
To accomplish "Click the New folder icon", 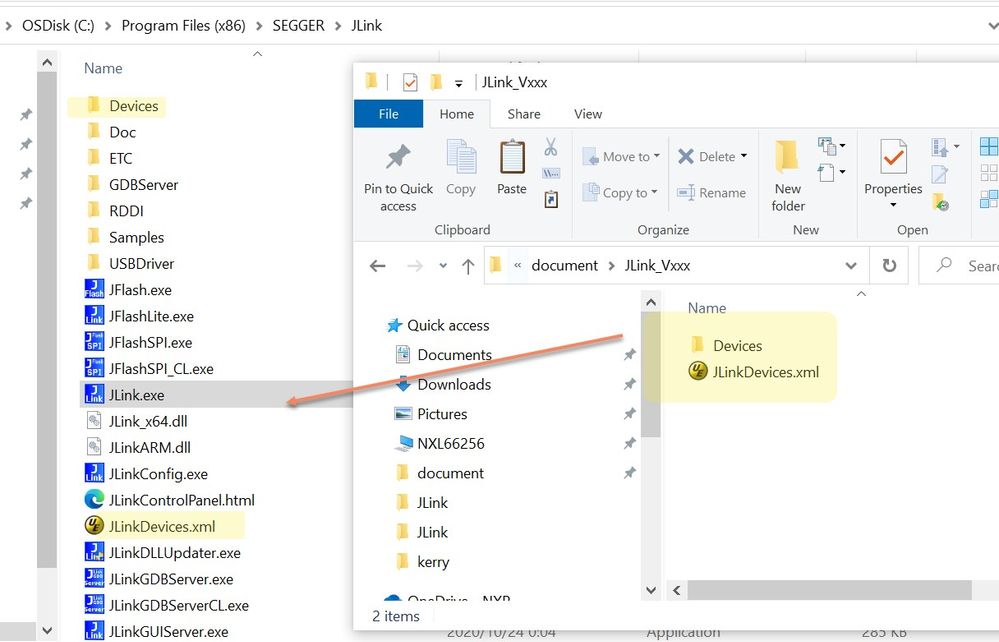I will coord(787,157).
